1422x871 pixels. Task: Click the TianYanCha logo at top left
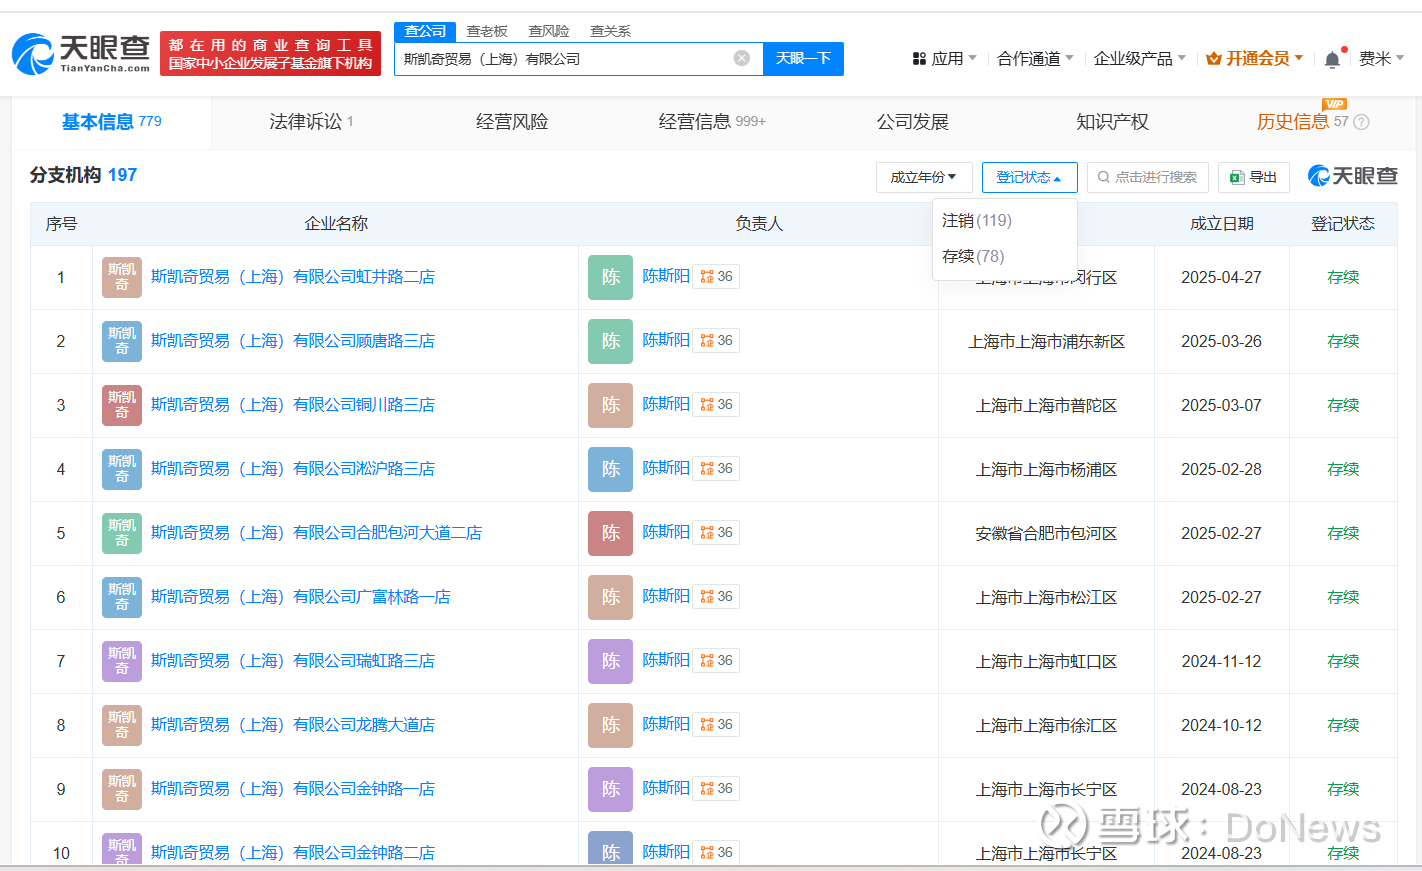click(x=81, y=54)
